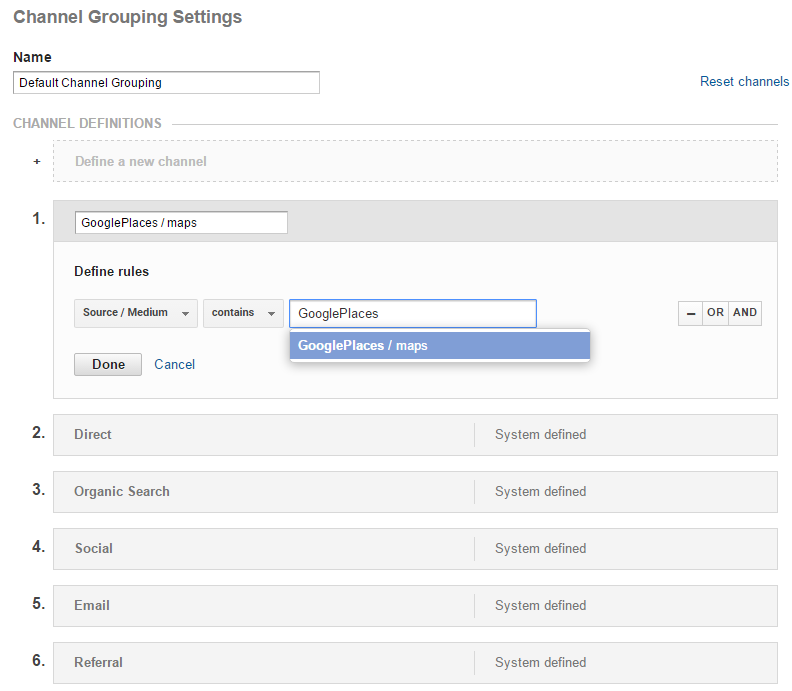Click System defined label in Organic Search row
The width and height of the screenshot is (792, 691).
pyautogui.click(x=540, y=491)
